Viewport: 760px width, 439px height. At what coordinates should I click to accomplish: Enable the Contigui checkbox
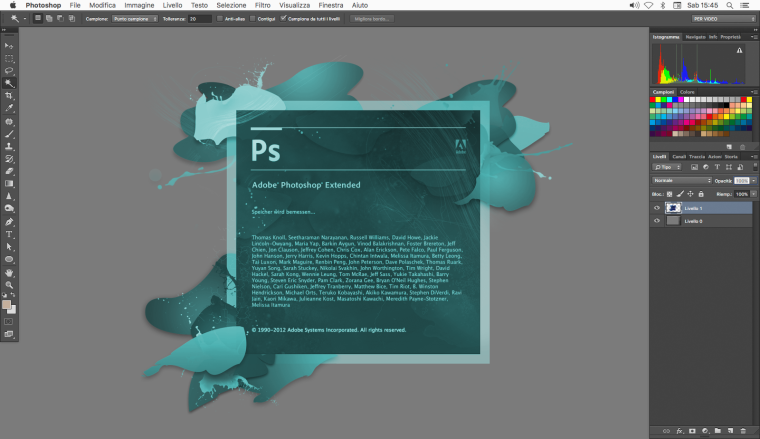(253, 18)
